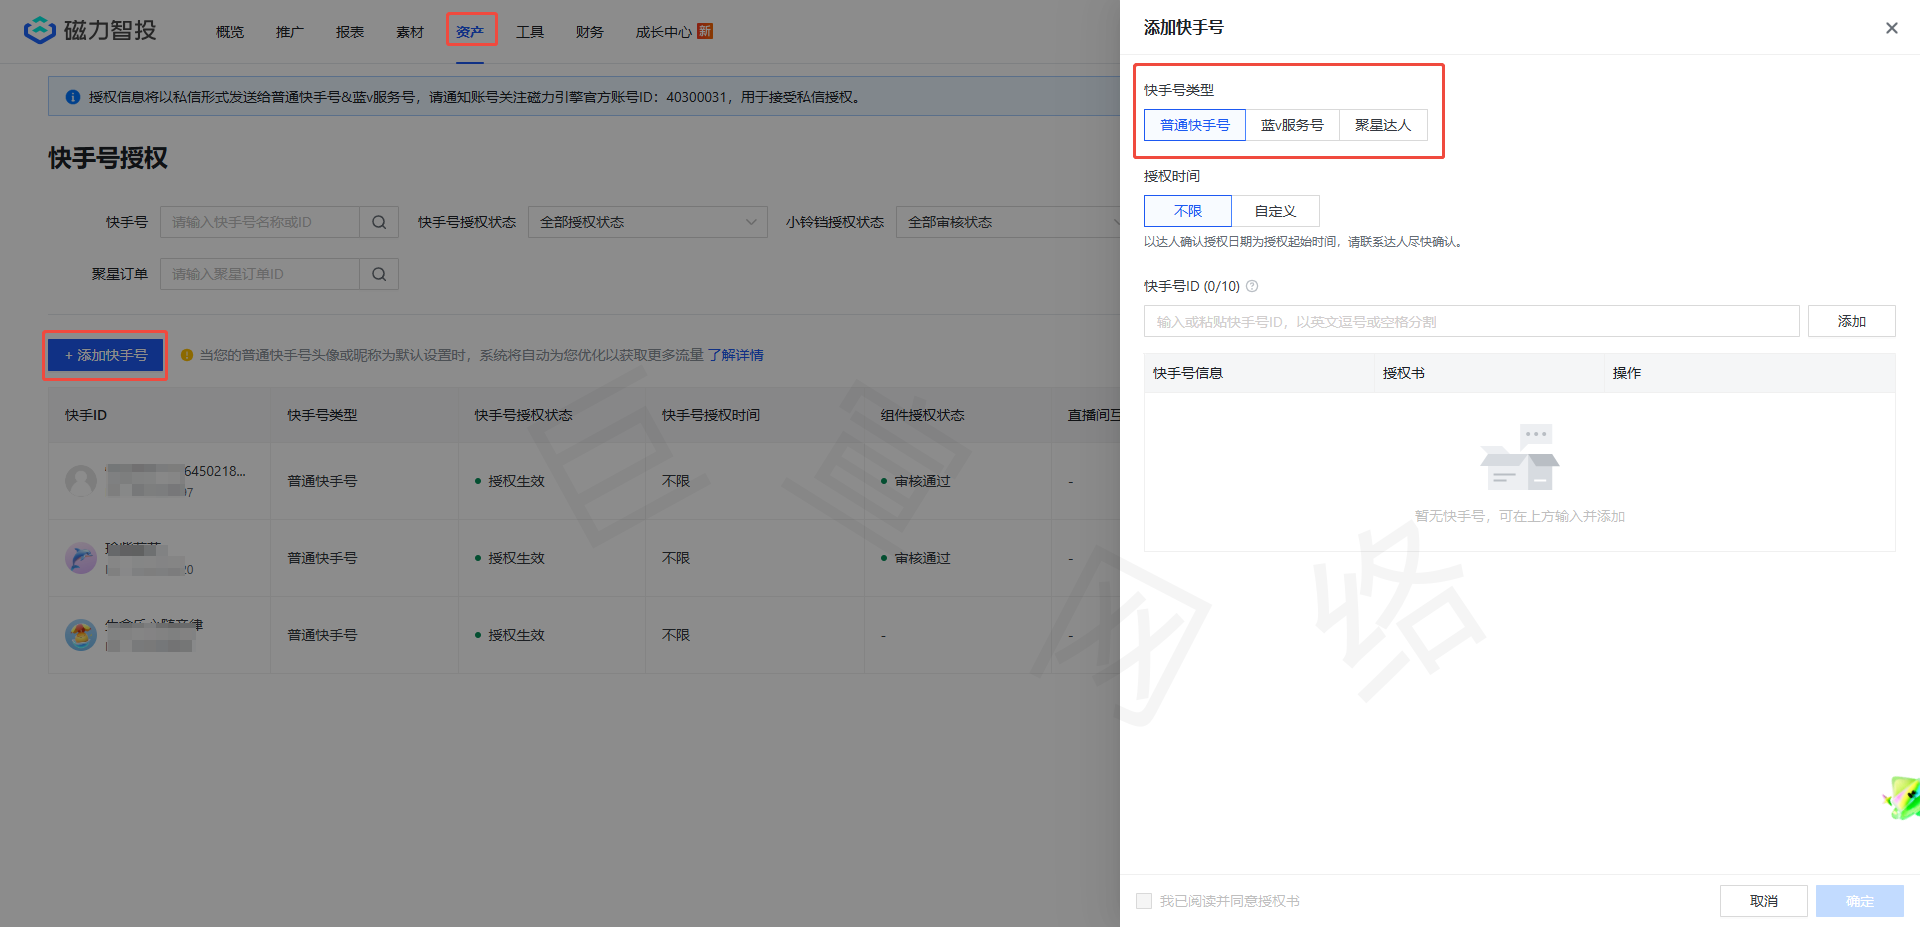Image resolution: width=1920 pixels, height=927 pixels.
Task: Open the 报表 menu
Action: click(350, 32)
